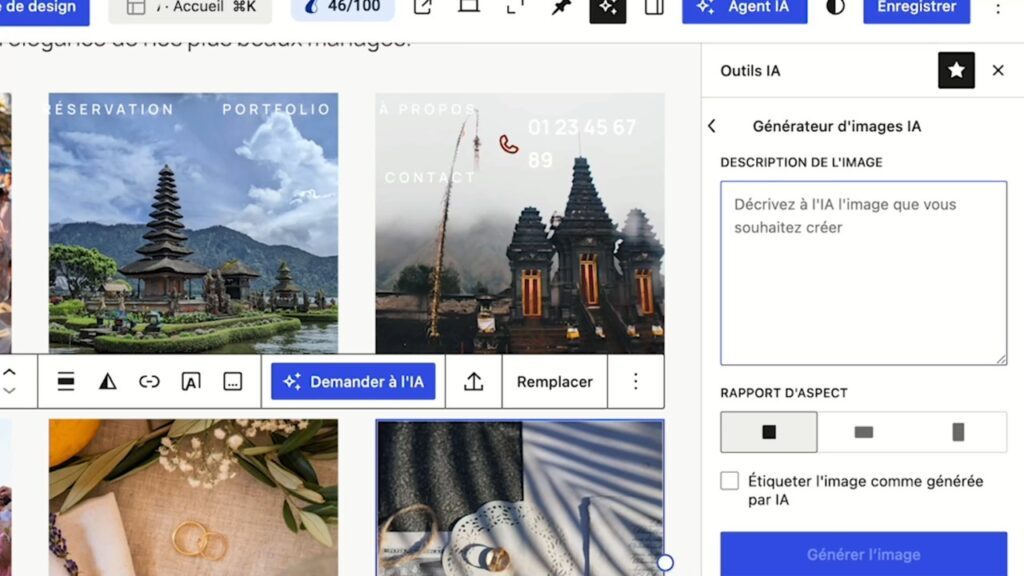This screenshot has height=576, width=1024.
Task: Click the link icon in block toolbar
Action: tap(149, 381)
